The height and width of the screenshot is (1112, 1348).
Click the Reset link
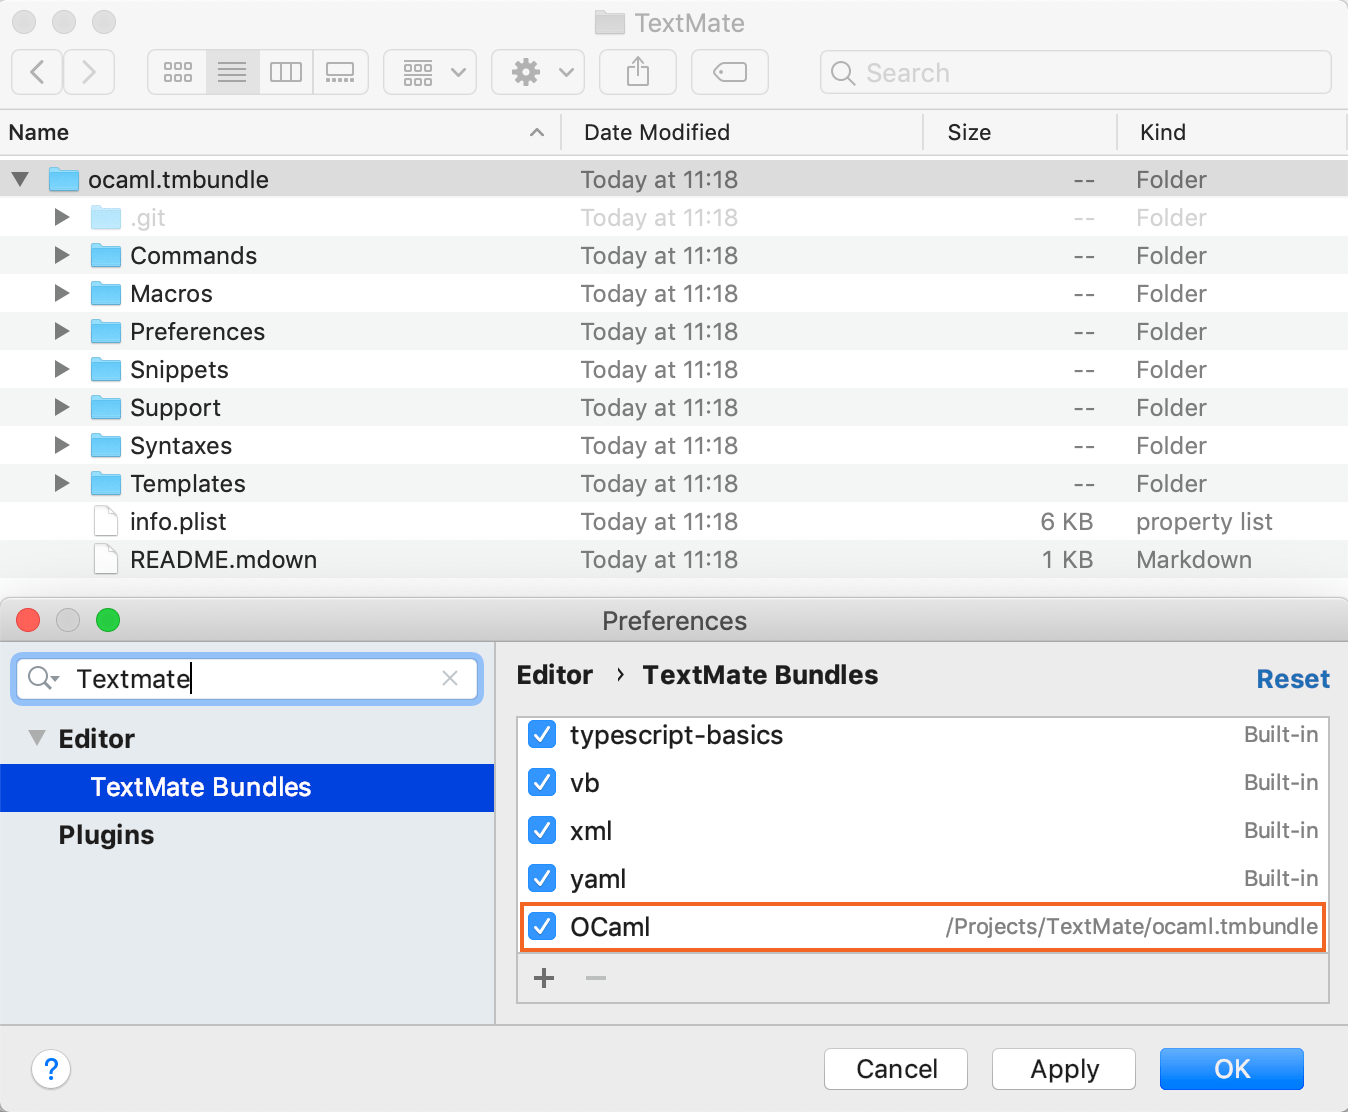[x=1292, y=679]
